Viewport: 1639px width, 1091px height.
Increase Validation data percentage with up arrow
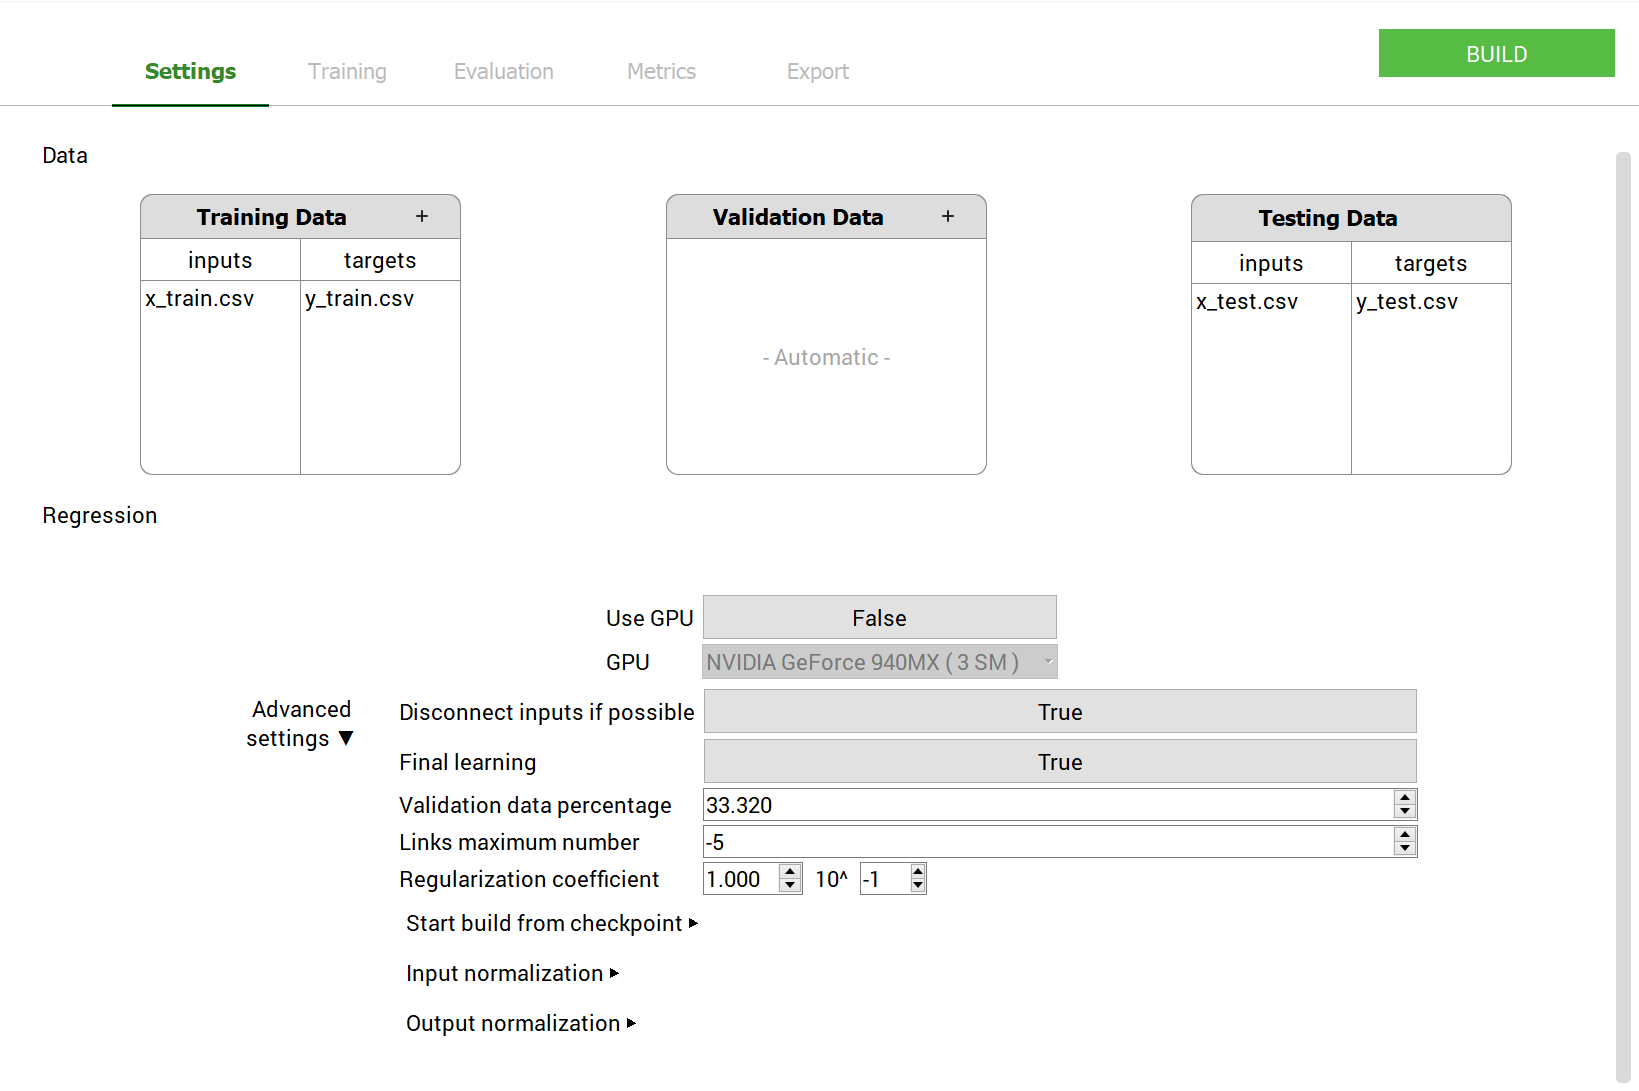tap(1405, 798)
